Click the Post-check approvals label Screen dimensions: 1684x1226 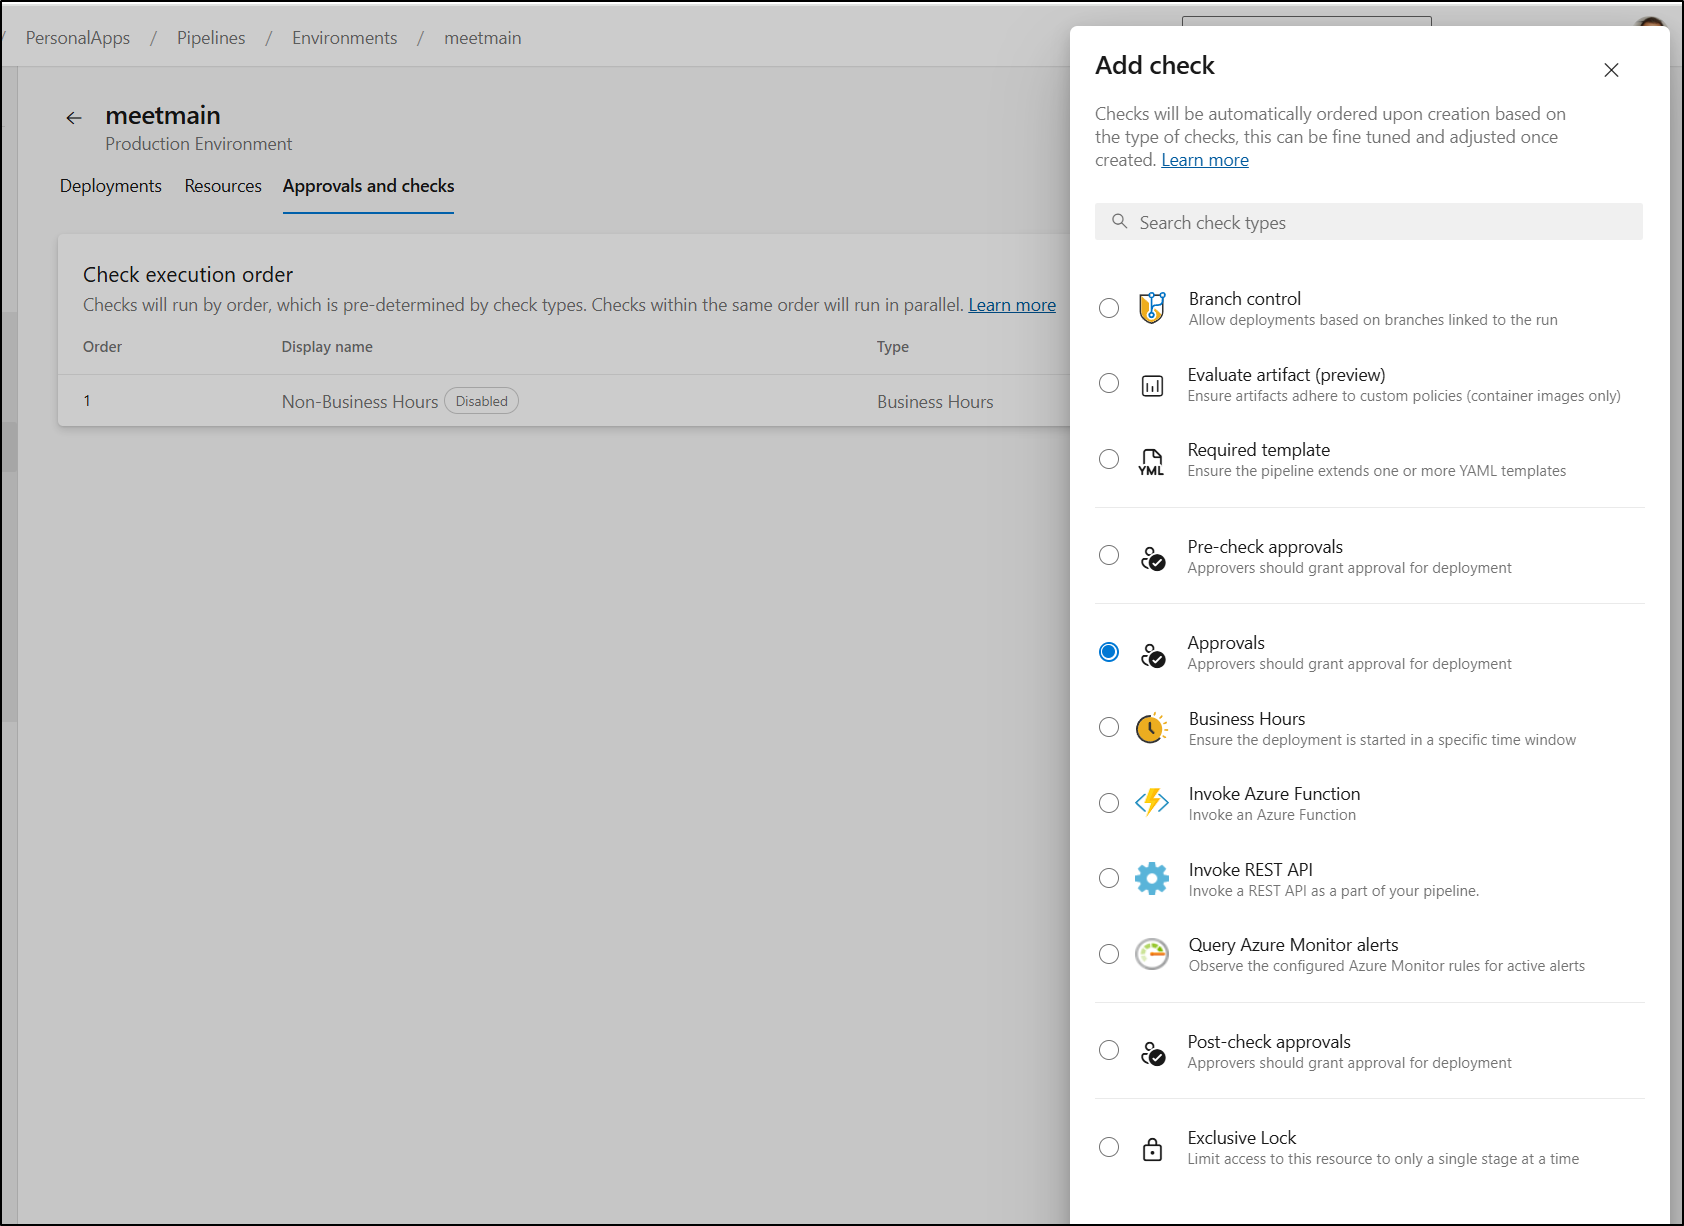1269,1042
